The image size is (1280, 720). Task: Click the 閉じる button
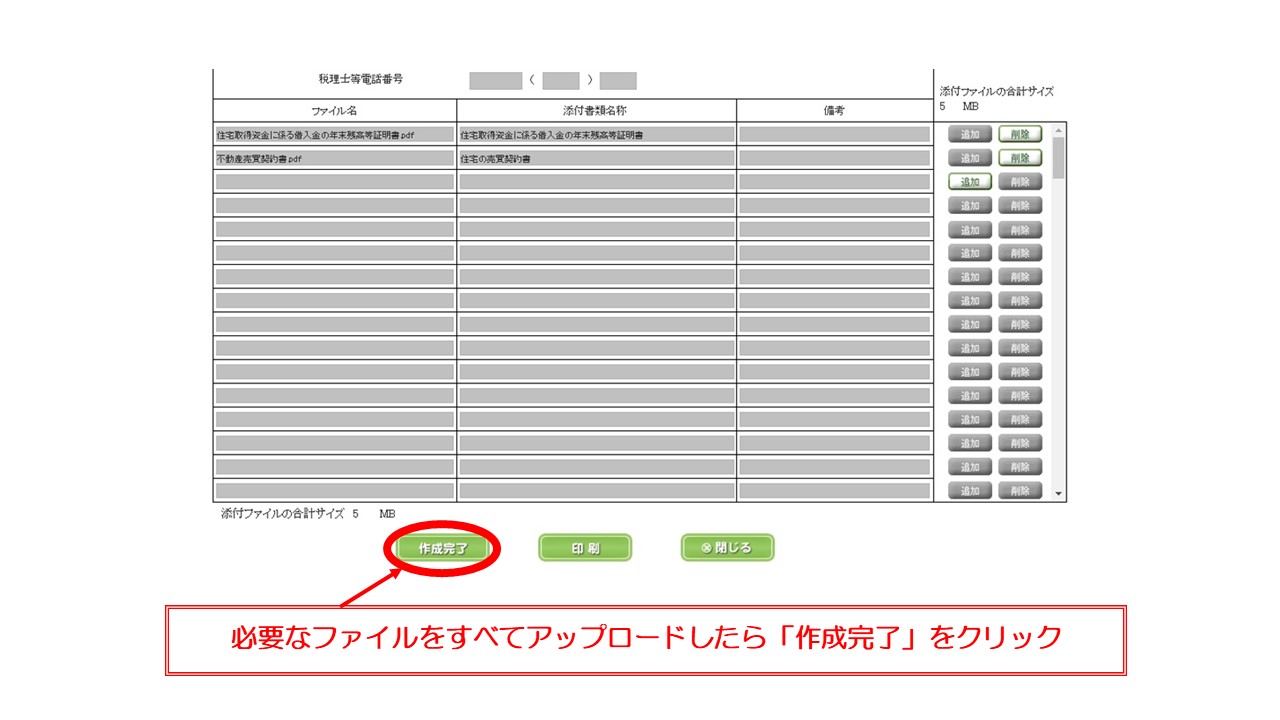coord(727,548)
